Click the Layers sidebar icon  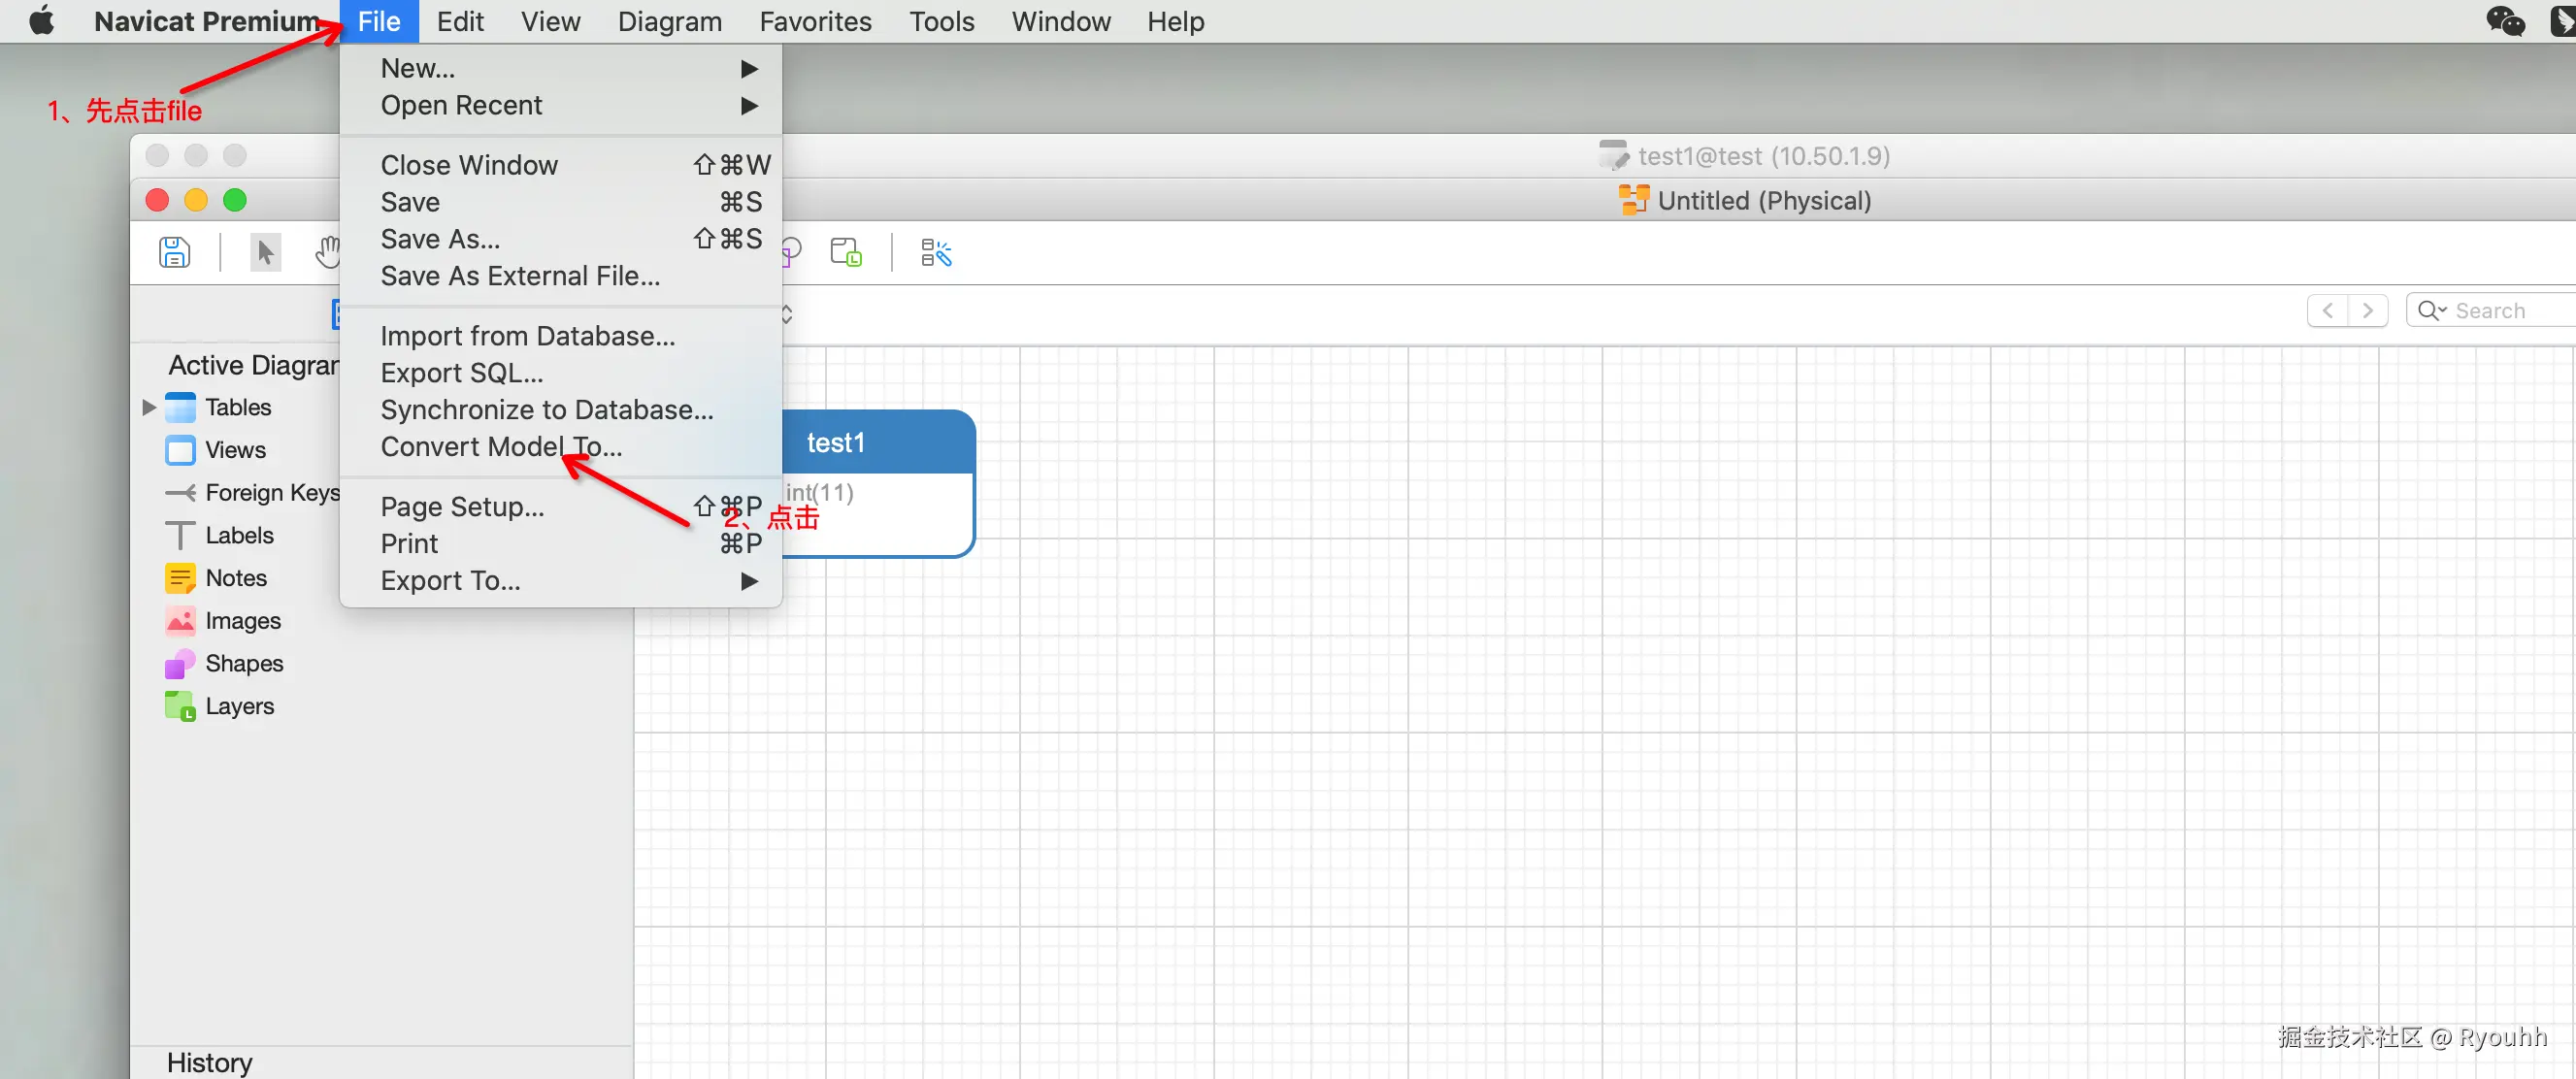click(x=180, y=706)
